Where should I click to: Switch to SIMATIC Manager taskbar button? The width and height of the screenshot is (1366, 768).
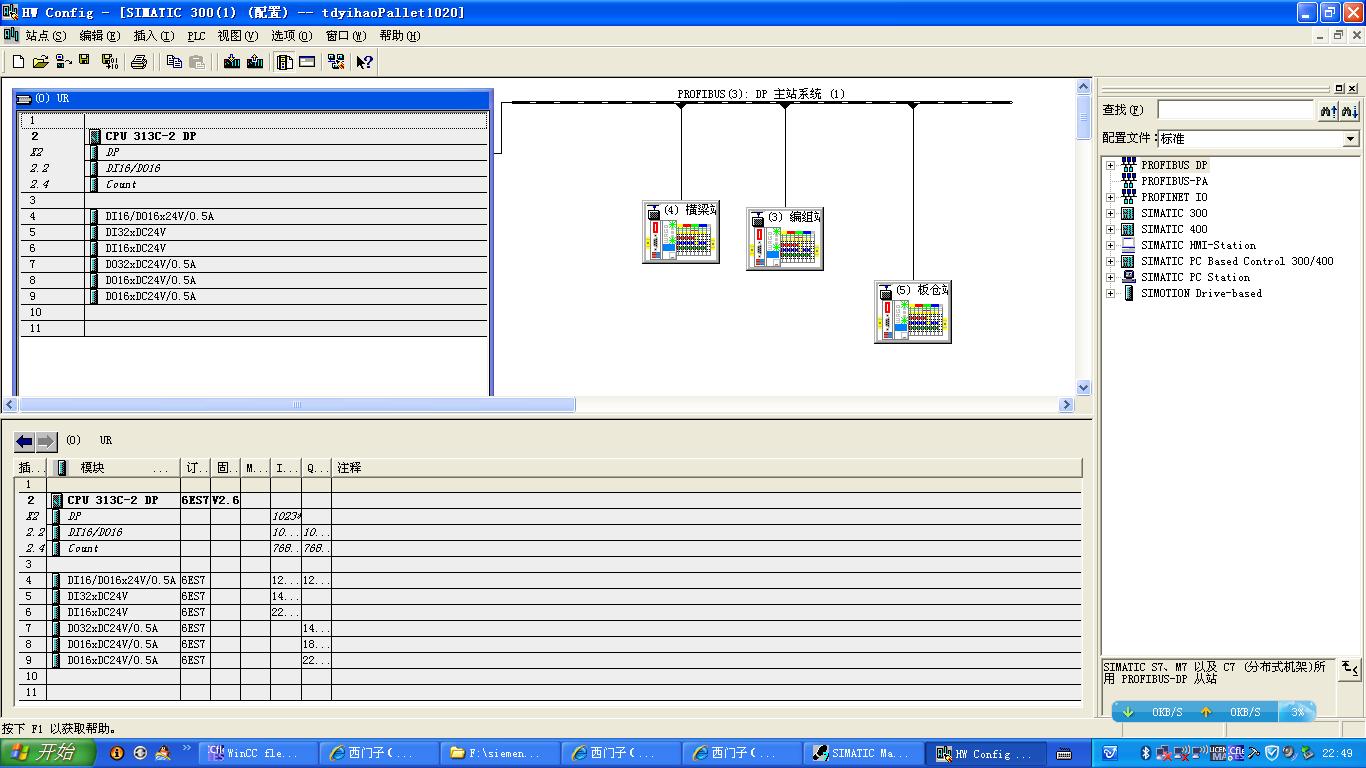(865, 754)
